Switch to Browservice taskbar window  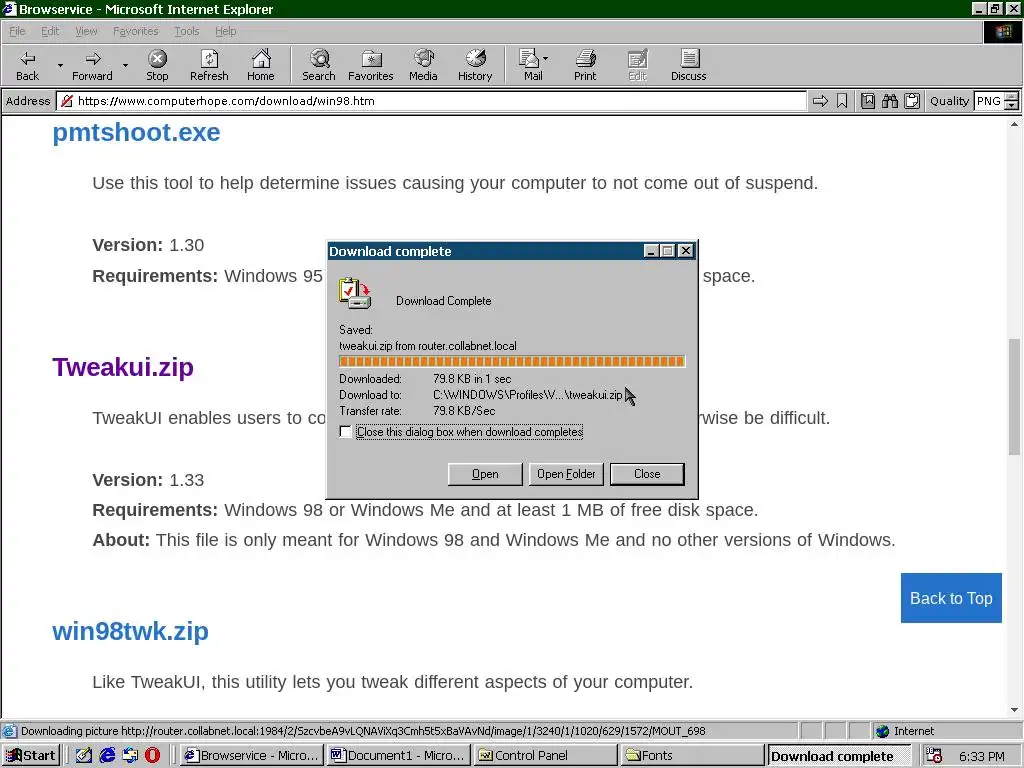[x=251, y=756]
